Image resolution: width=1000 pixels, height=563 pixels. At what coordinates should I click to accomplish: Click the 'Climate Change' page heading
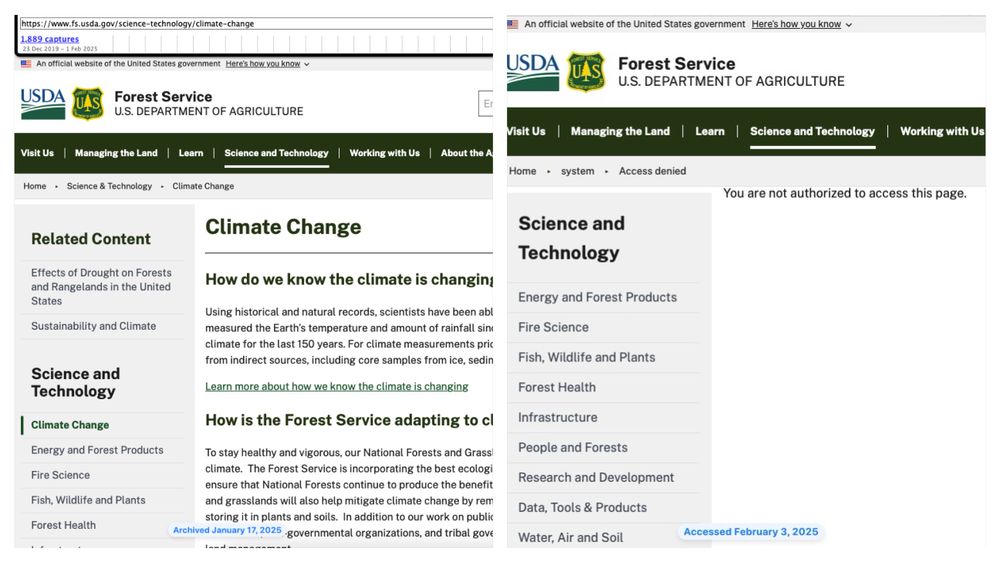pos(283,227)
